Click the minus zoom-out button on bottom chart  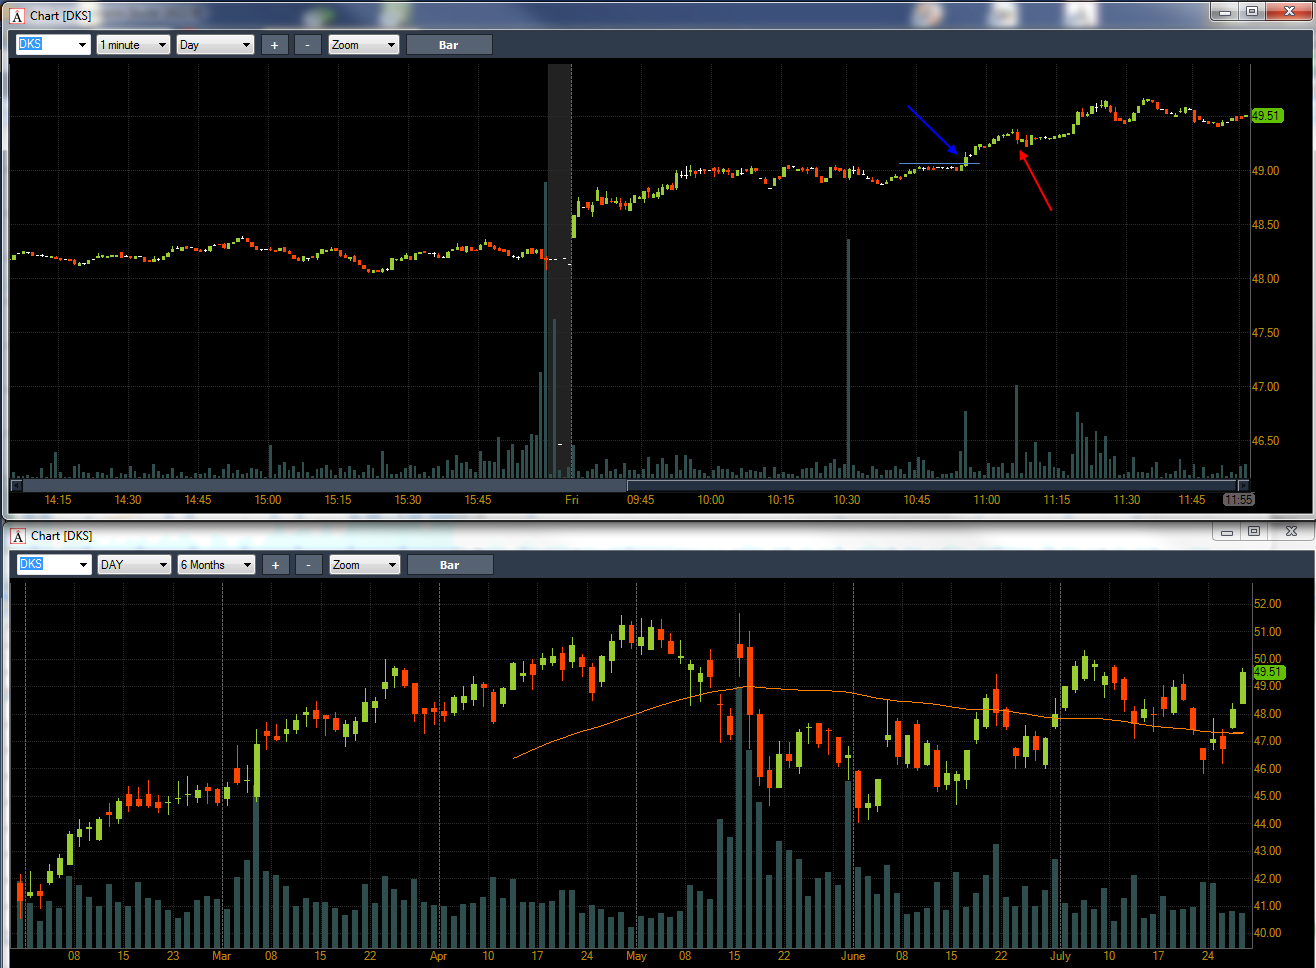point(309,565)
